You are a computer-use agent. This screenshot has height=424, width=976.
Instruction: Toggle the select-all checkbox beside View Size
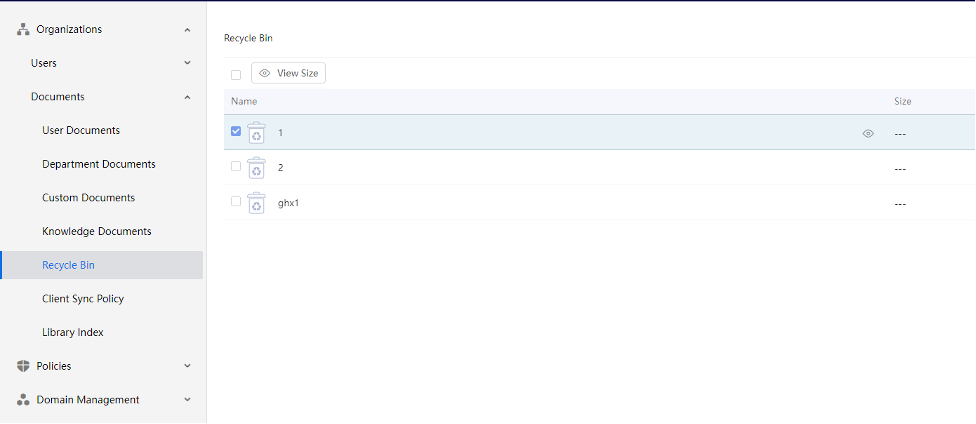(x=236, y=75)
